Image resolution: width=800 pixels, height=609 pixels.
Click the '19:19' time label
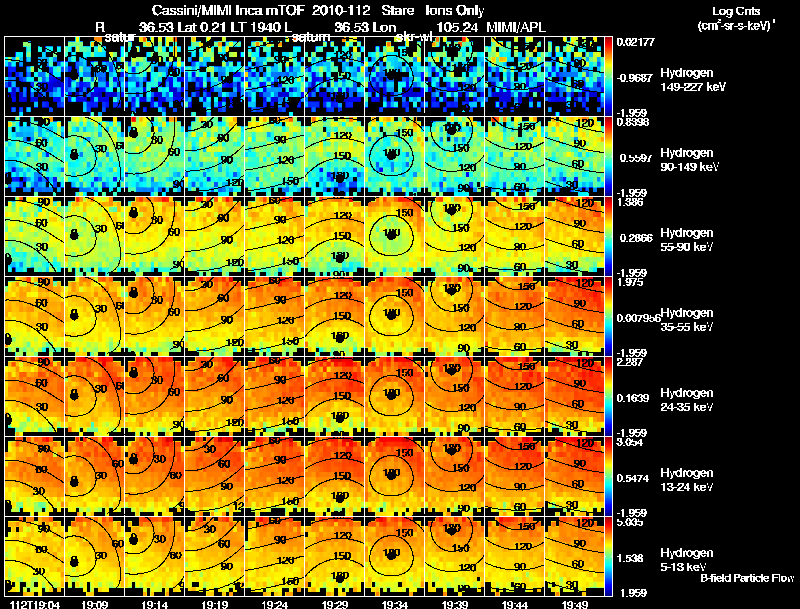(x=215, y=604)
